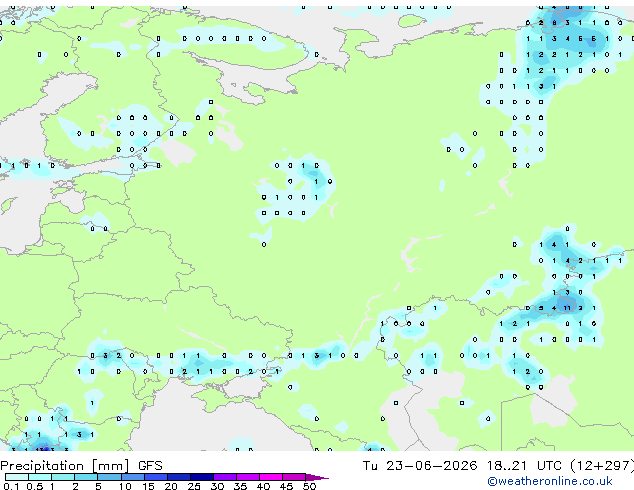The height and width of the screenshot is (490, 634).
Task: Click the 5–10 mm legend swatch
Action: point(109,477)
